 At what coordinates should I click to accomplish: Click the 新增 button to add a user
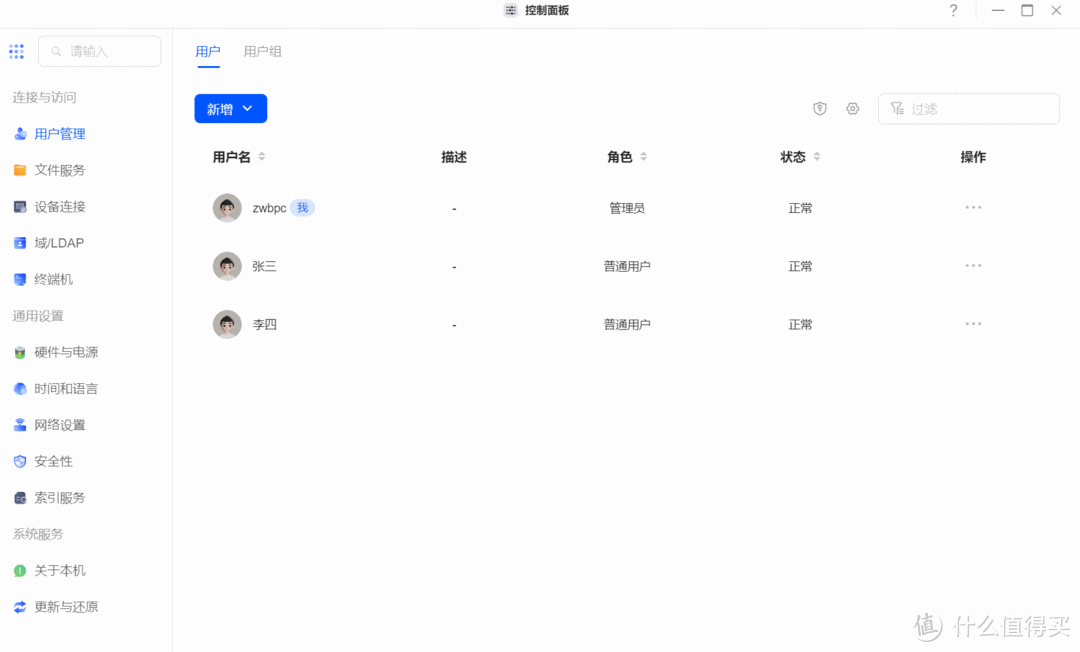[222, 108]
